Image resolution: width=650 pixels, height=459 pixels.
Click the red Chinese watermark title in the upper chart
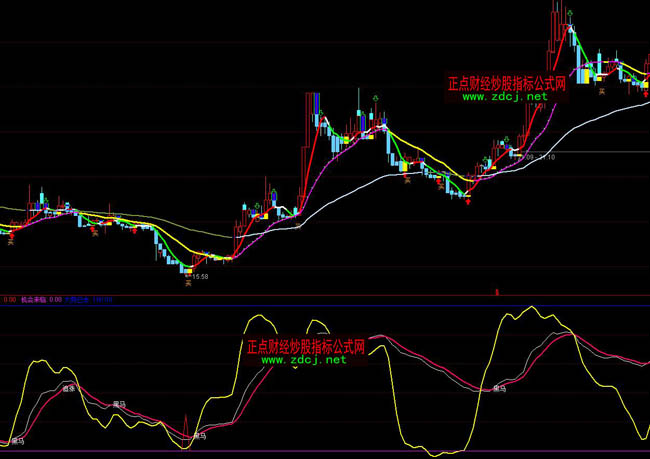pyautogui.click(x=506, y=84)
